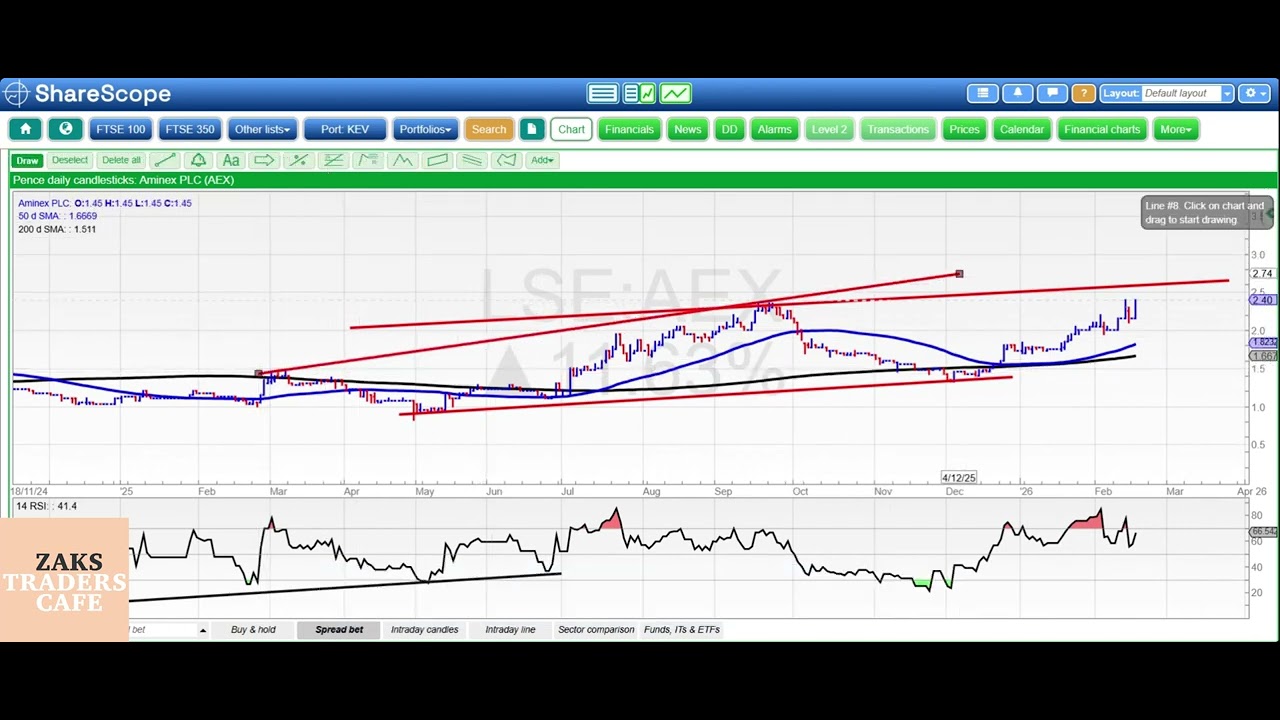
Task: Click the 200 d SMA legend value
Action: pyautogui.click(x=57, y=229)
